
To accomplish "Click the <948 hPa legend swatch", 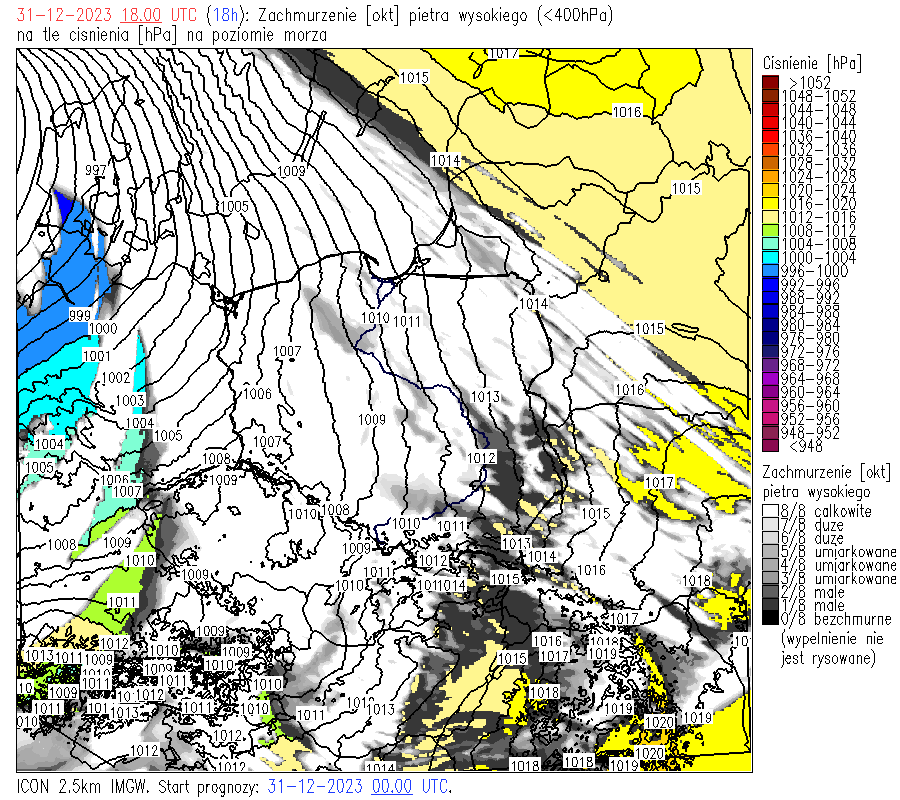I will 770,446.
